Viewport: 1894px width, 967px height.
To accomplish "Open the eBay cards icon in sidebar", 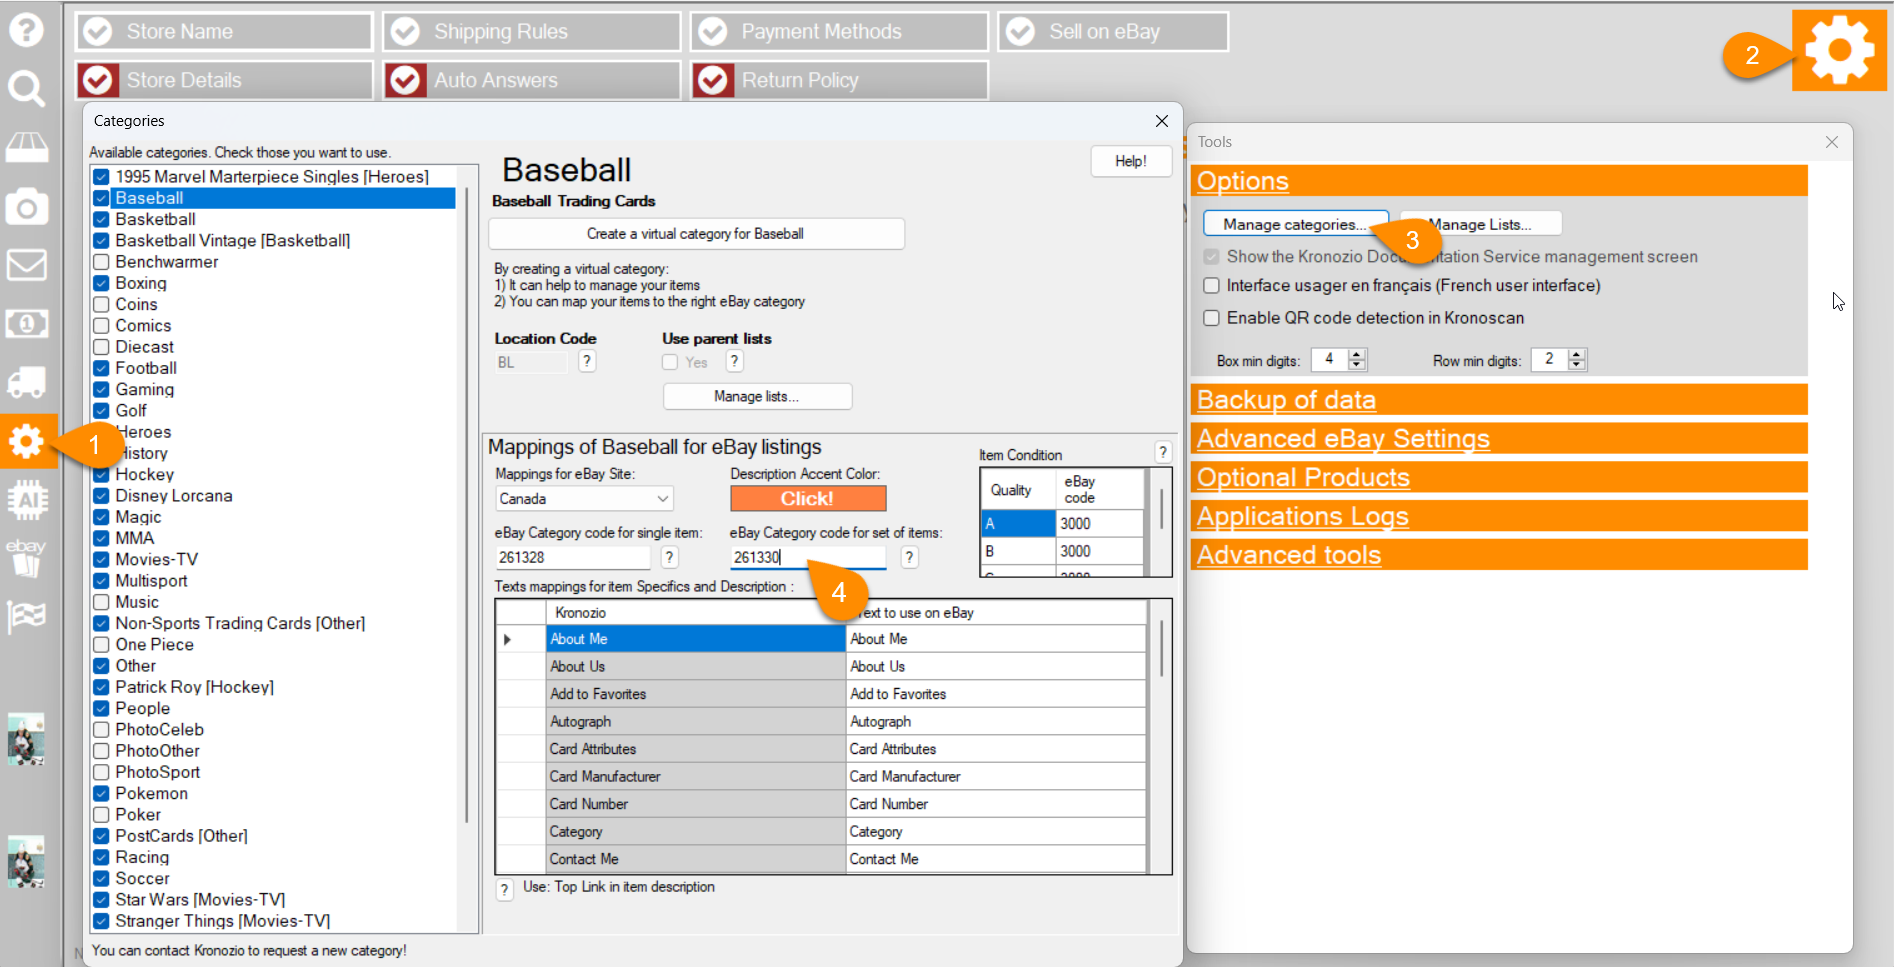I will (x=26, y=558).
